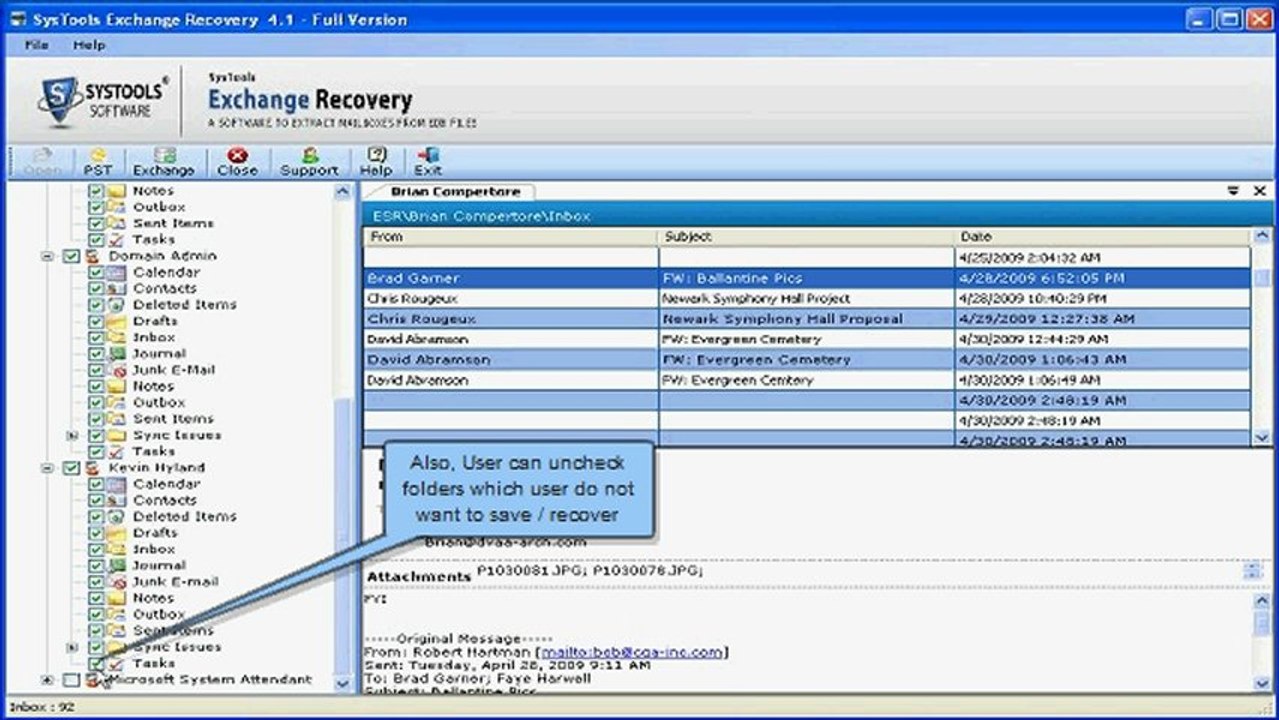Screen dimensions: 1279x720
Task: Click the folder tree vertical scrollbar
Action: [343, 437]
